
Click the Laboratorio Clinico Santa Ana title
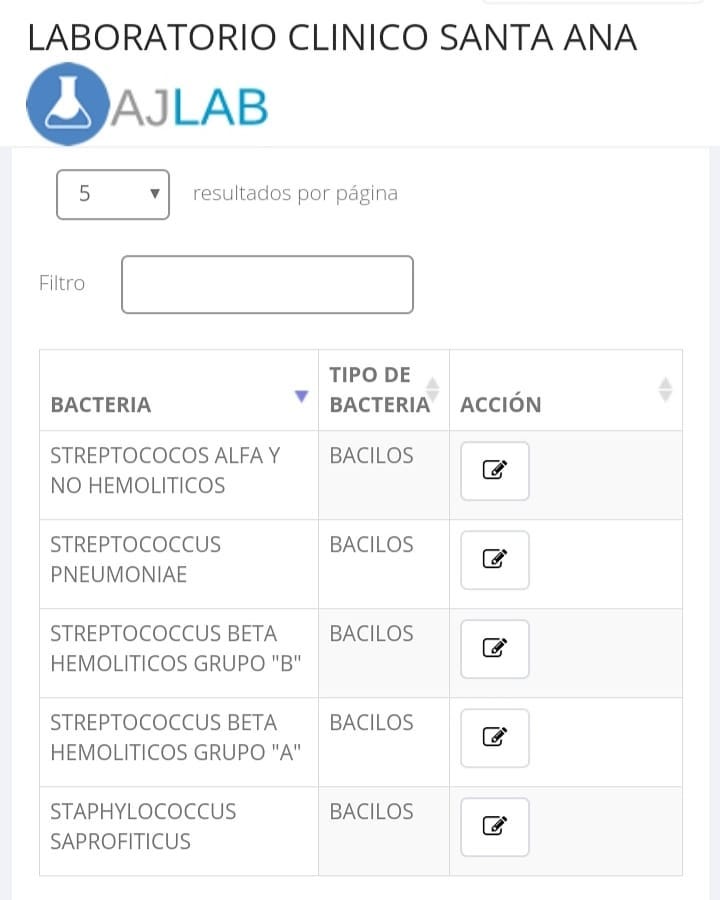(332, 38)
